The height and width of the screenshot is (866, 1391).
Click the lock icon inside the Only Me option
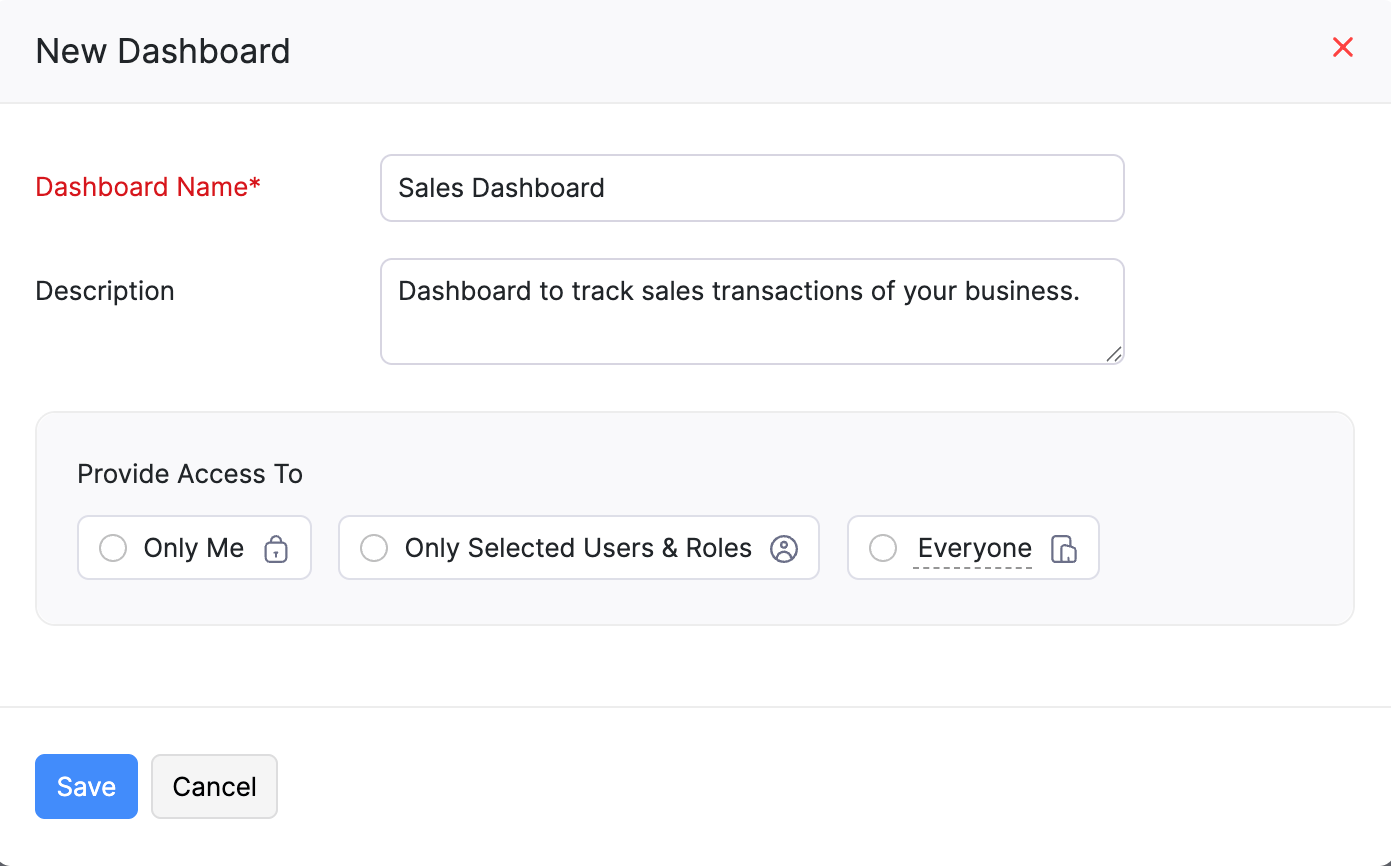(277, 547)
